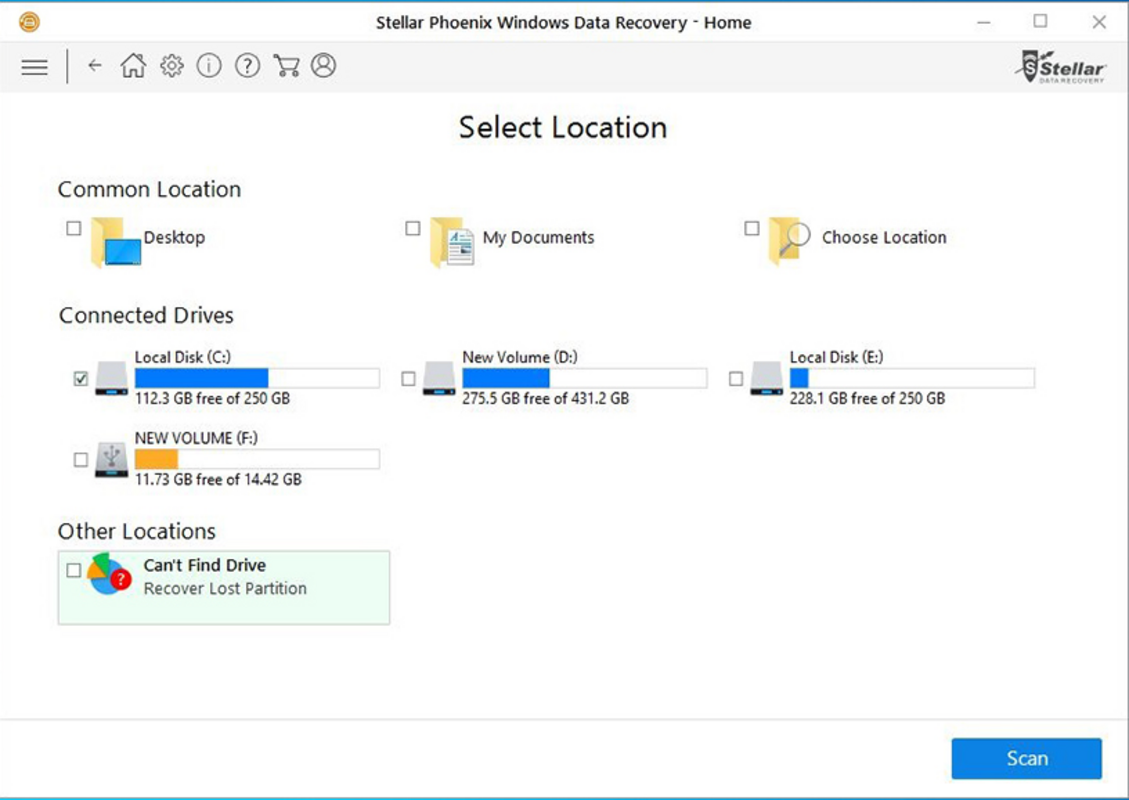Show the information (i) icon dialog
This screenshot has width=1129, height=800.
pyautogui.click(x=209, y=66)
